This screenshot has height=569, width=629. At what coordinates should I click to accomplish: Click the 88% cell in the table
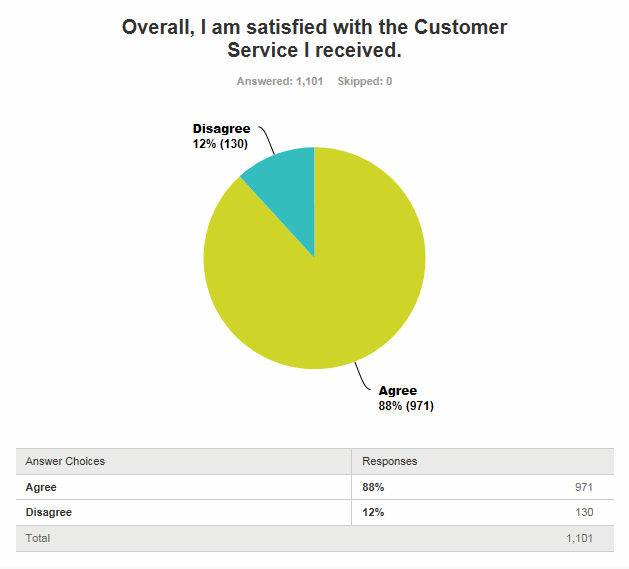373,487
